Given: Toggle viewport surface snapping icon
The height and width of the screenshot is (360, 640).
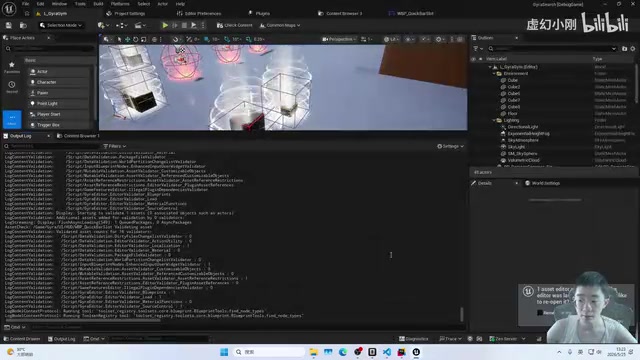Looking at the screenshot, I should pyautogui.click(x=189, y=39).
